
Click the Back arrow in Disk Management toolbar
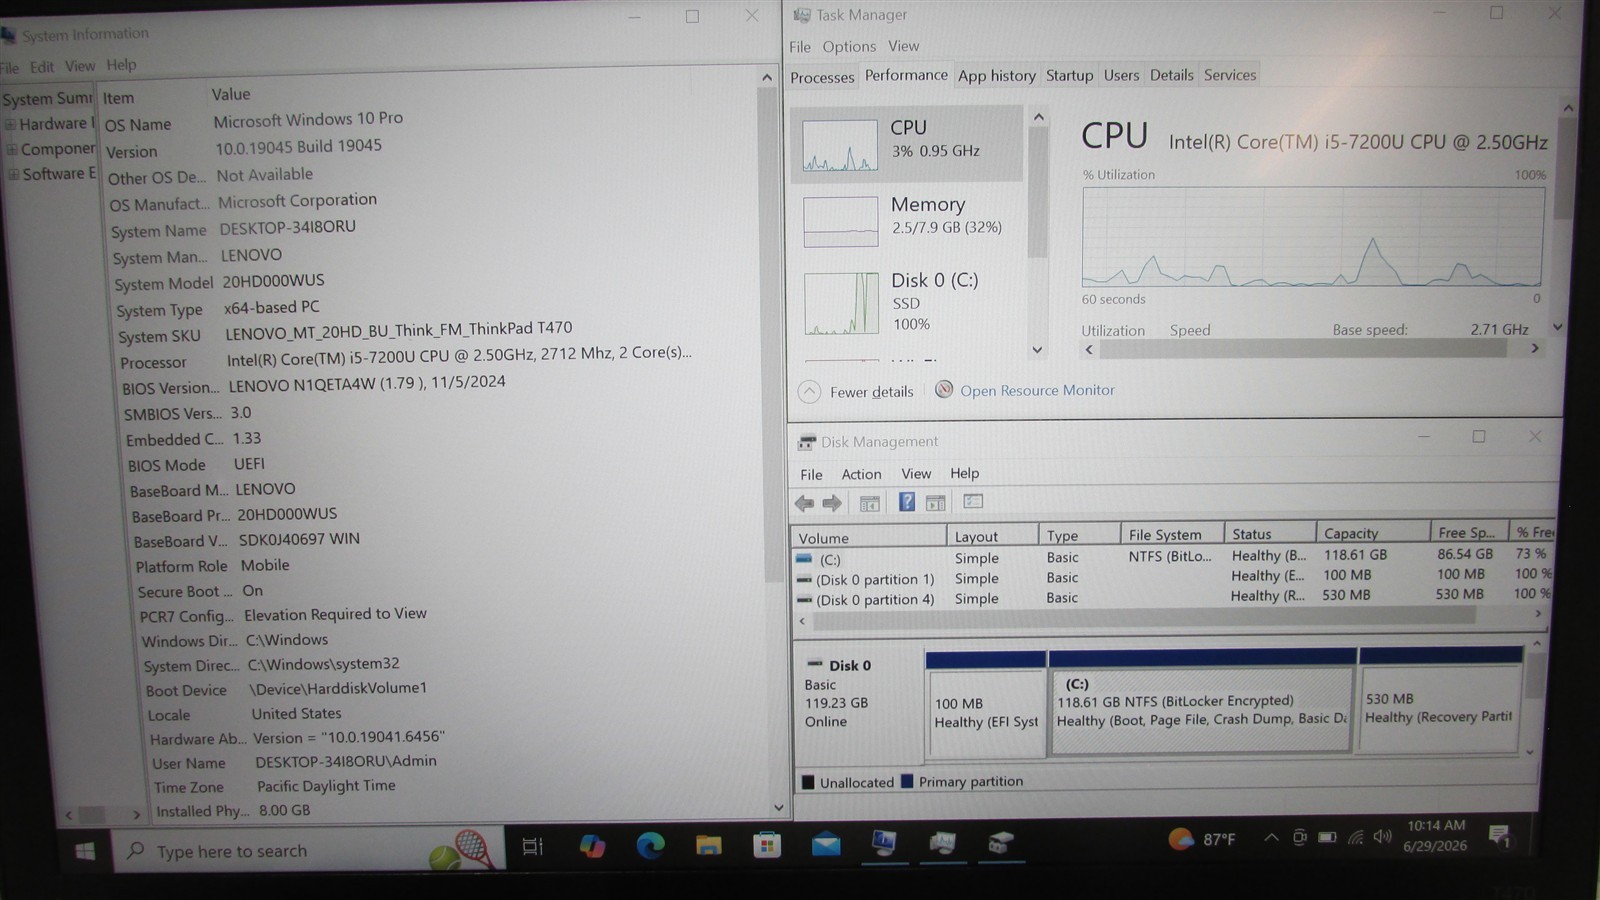[805, 503]
